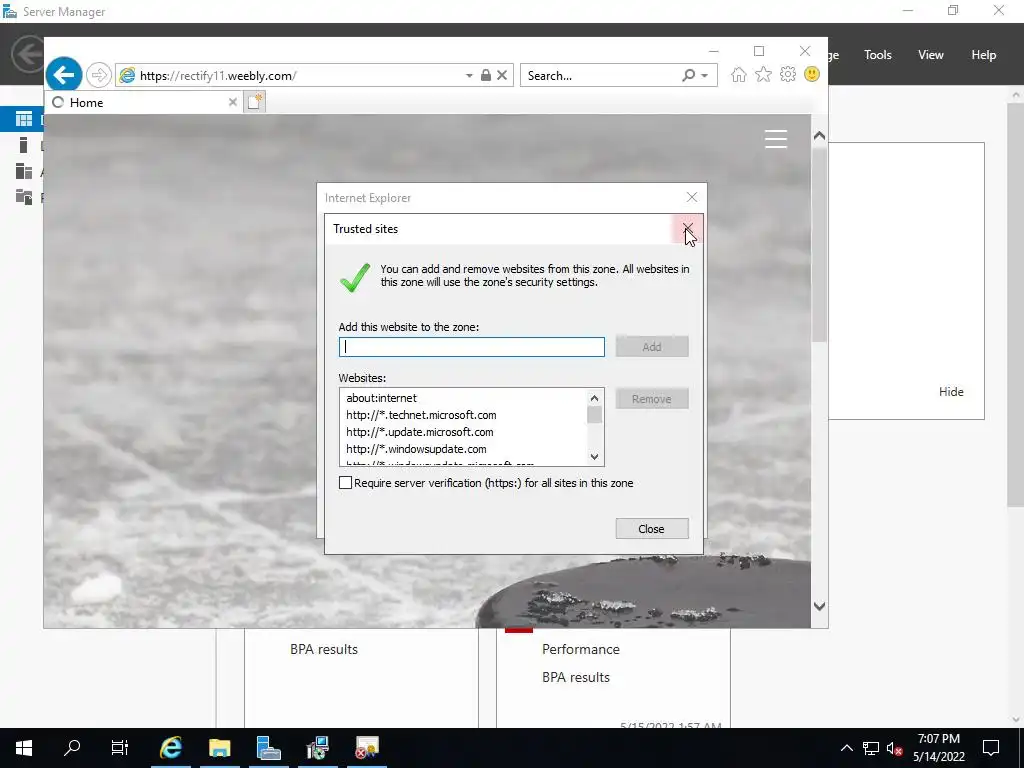Click webpage scrollbar up arrow
1024x768 pixels.
click(x=819, y=136)
